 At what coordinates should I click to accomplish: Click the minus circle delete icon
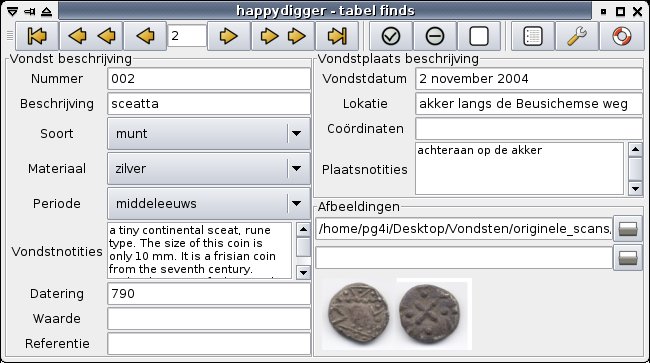[x=435, y=36]
